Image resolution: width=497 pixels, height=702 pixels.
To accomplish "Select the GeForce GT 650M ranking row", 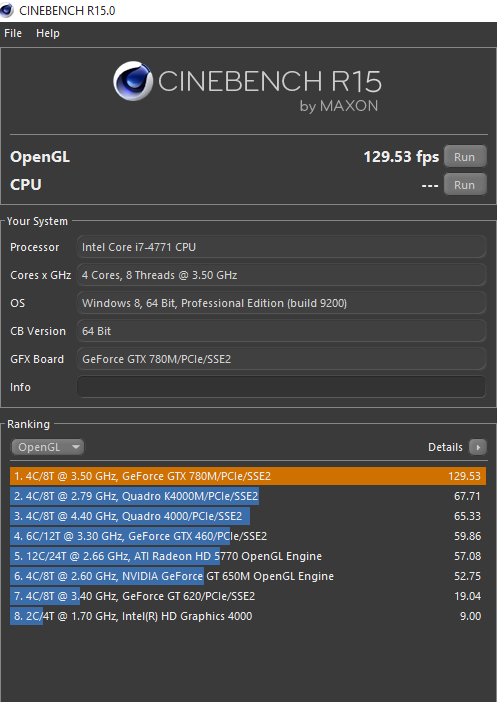I will 248,576.
